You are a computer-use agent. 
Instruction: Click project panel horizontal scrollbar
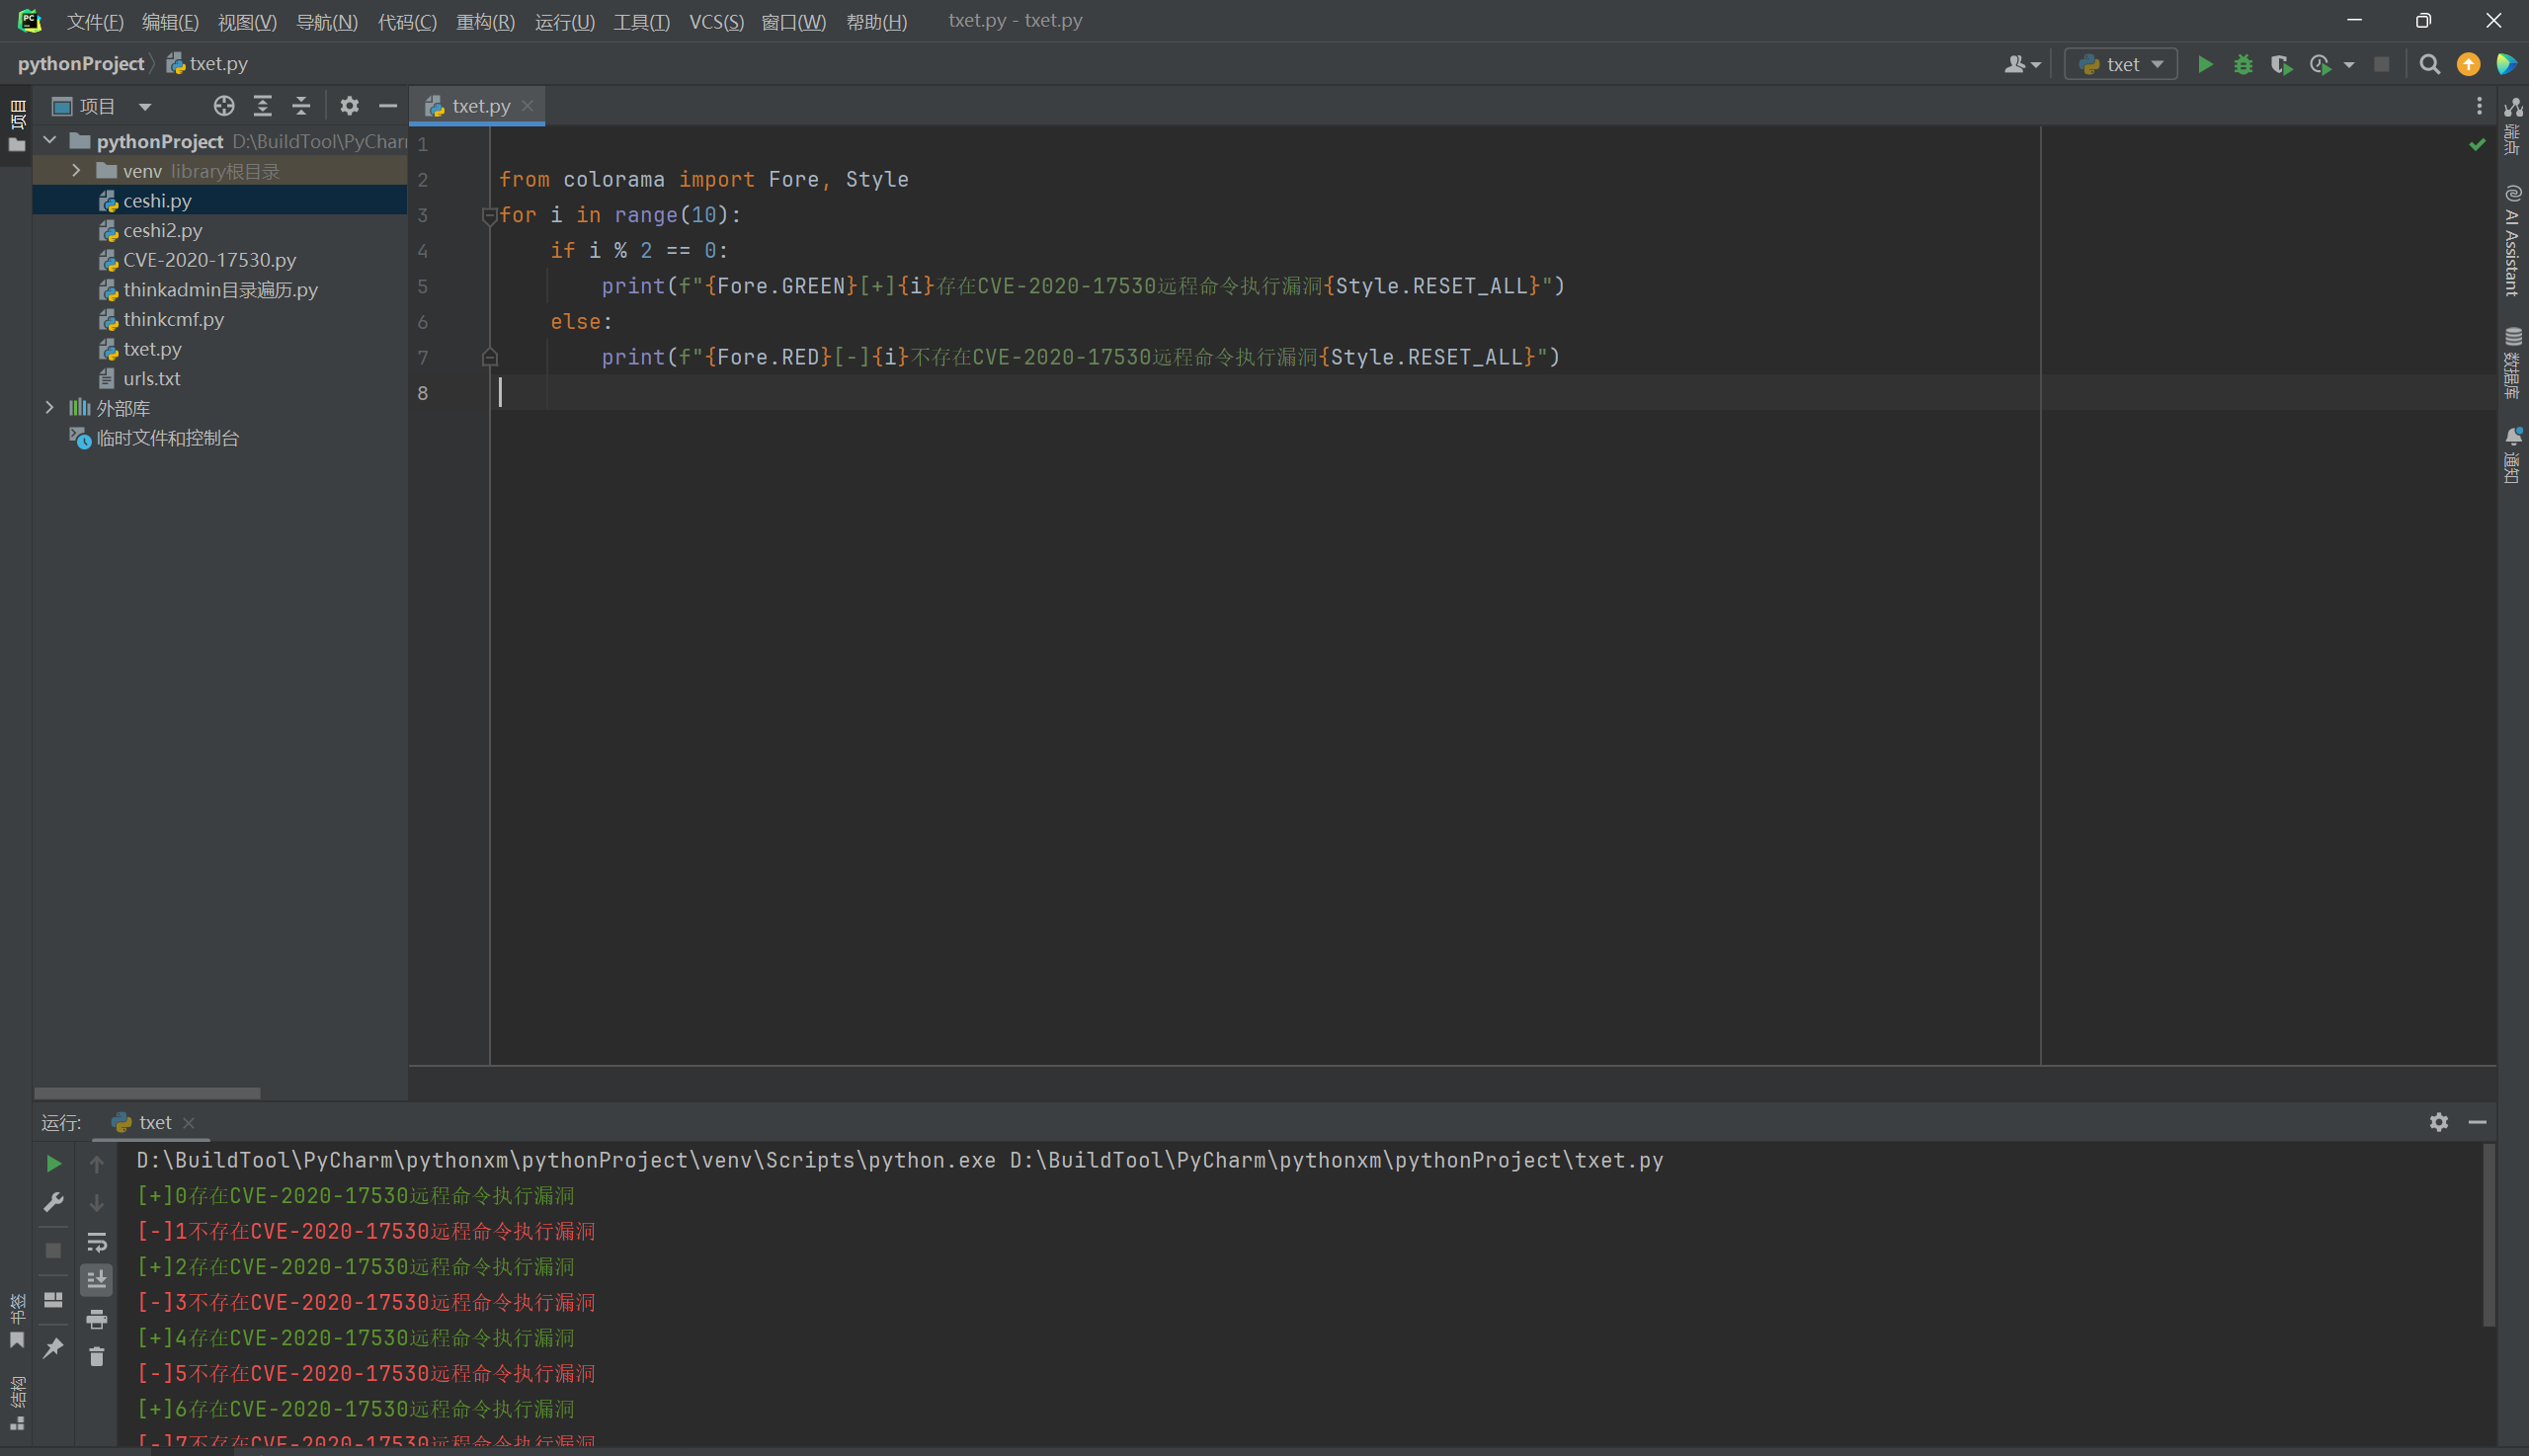pos(148,1093)
